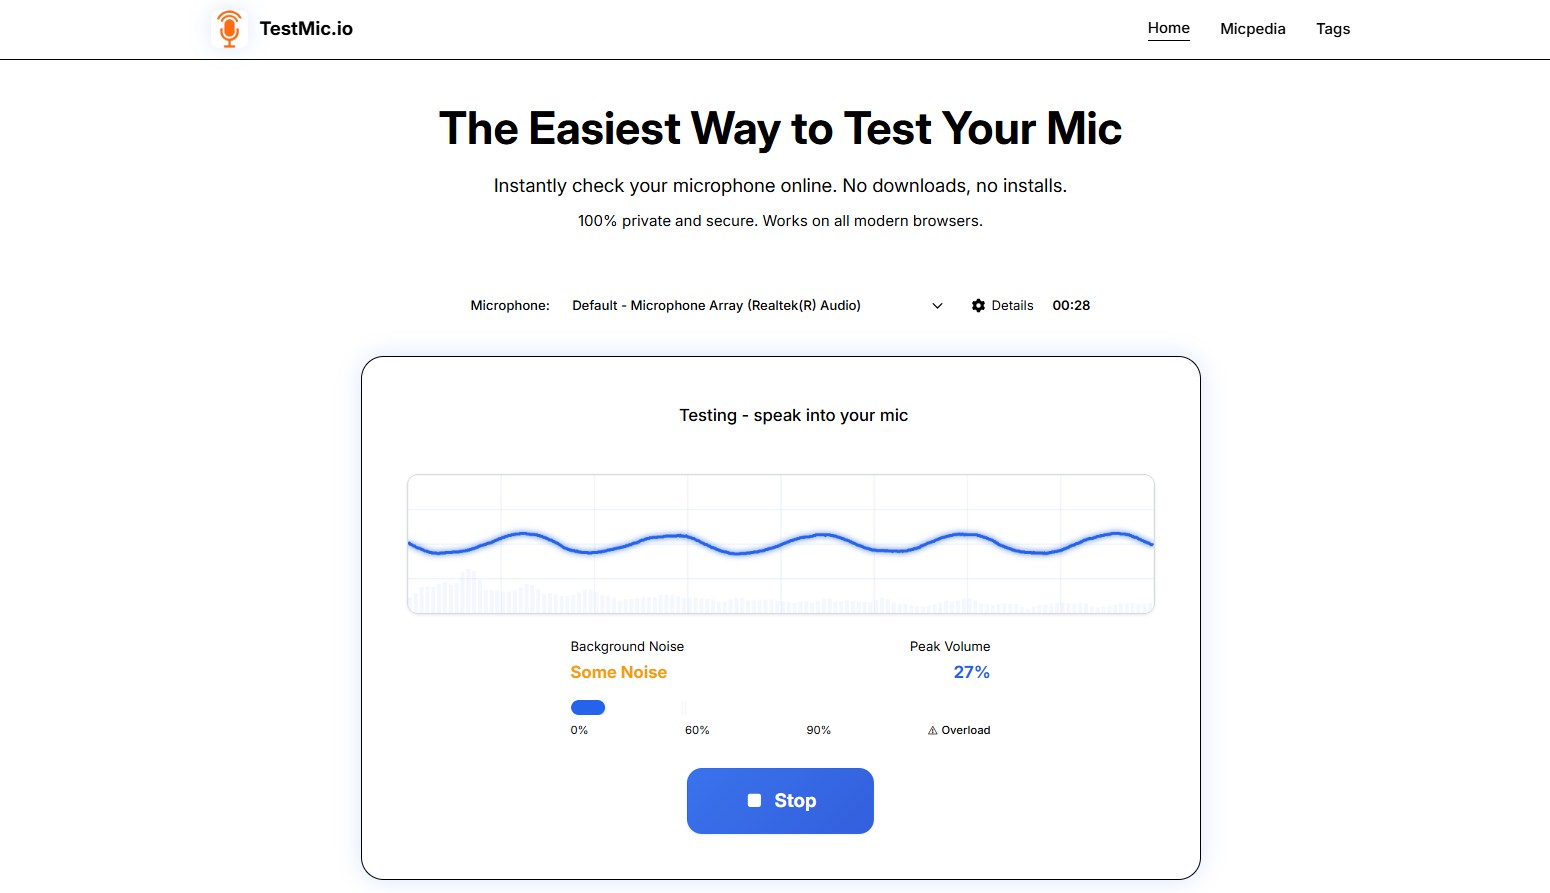
Task: Browse the Tags section
Action: click(1333, 28)
